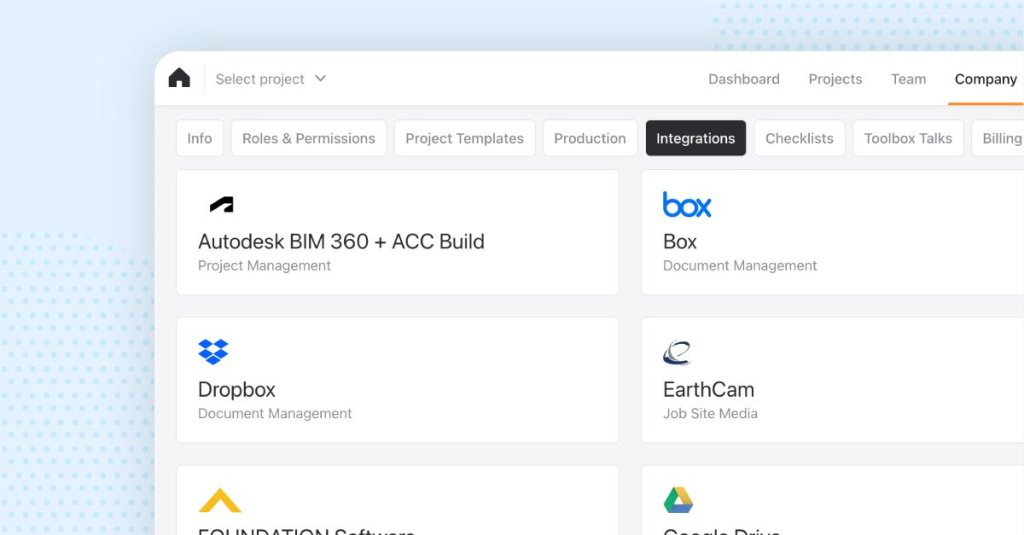Viewport: 1024px width, 535px height.
Task: Expand the chevron next to Select project
Action: click(x=321, y=78)
